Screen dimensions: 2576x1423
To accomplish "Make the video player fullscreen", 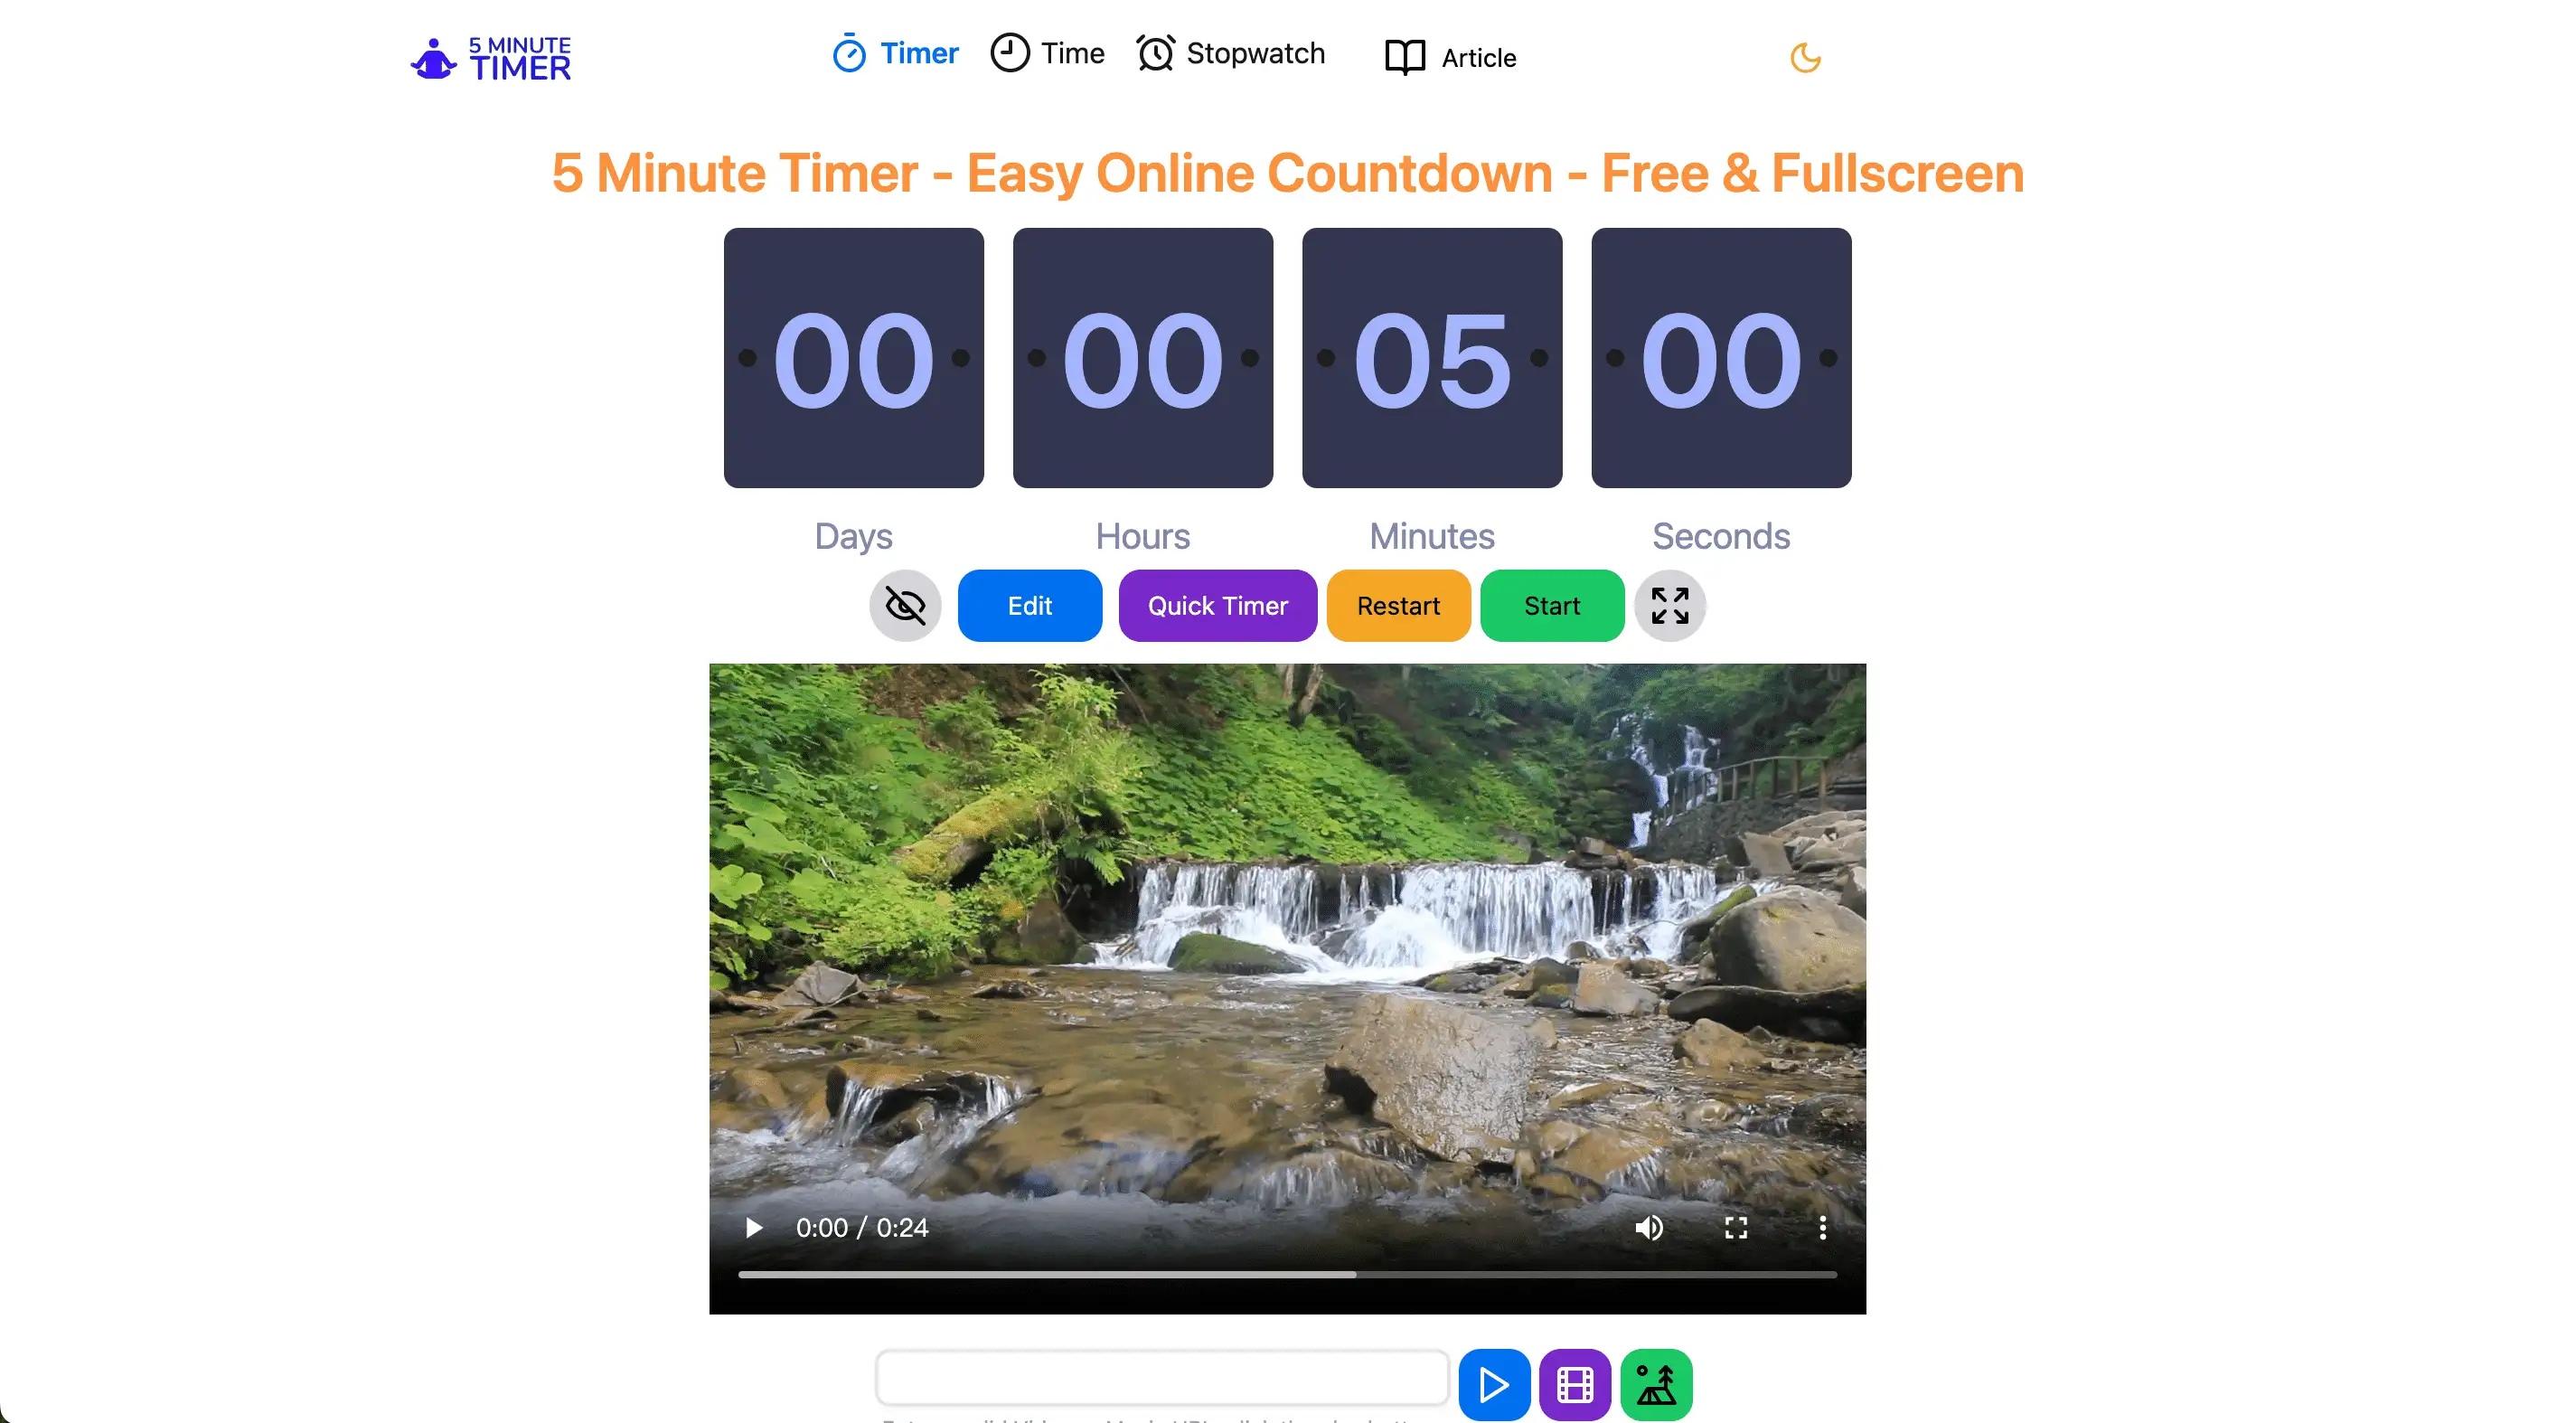I will pos(1736,1227).
